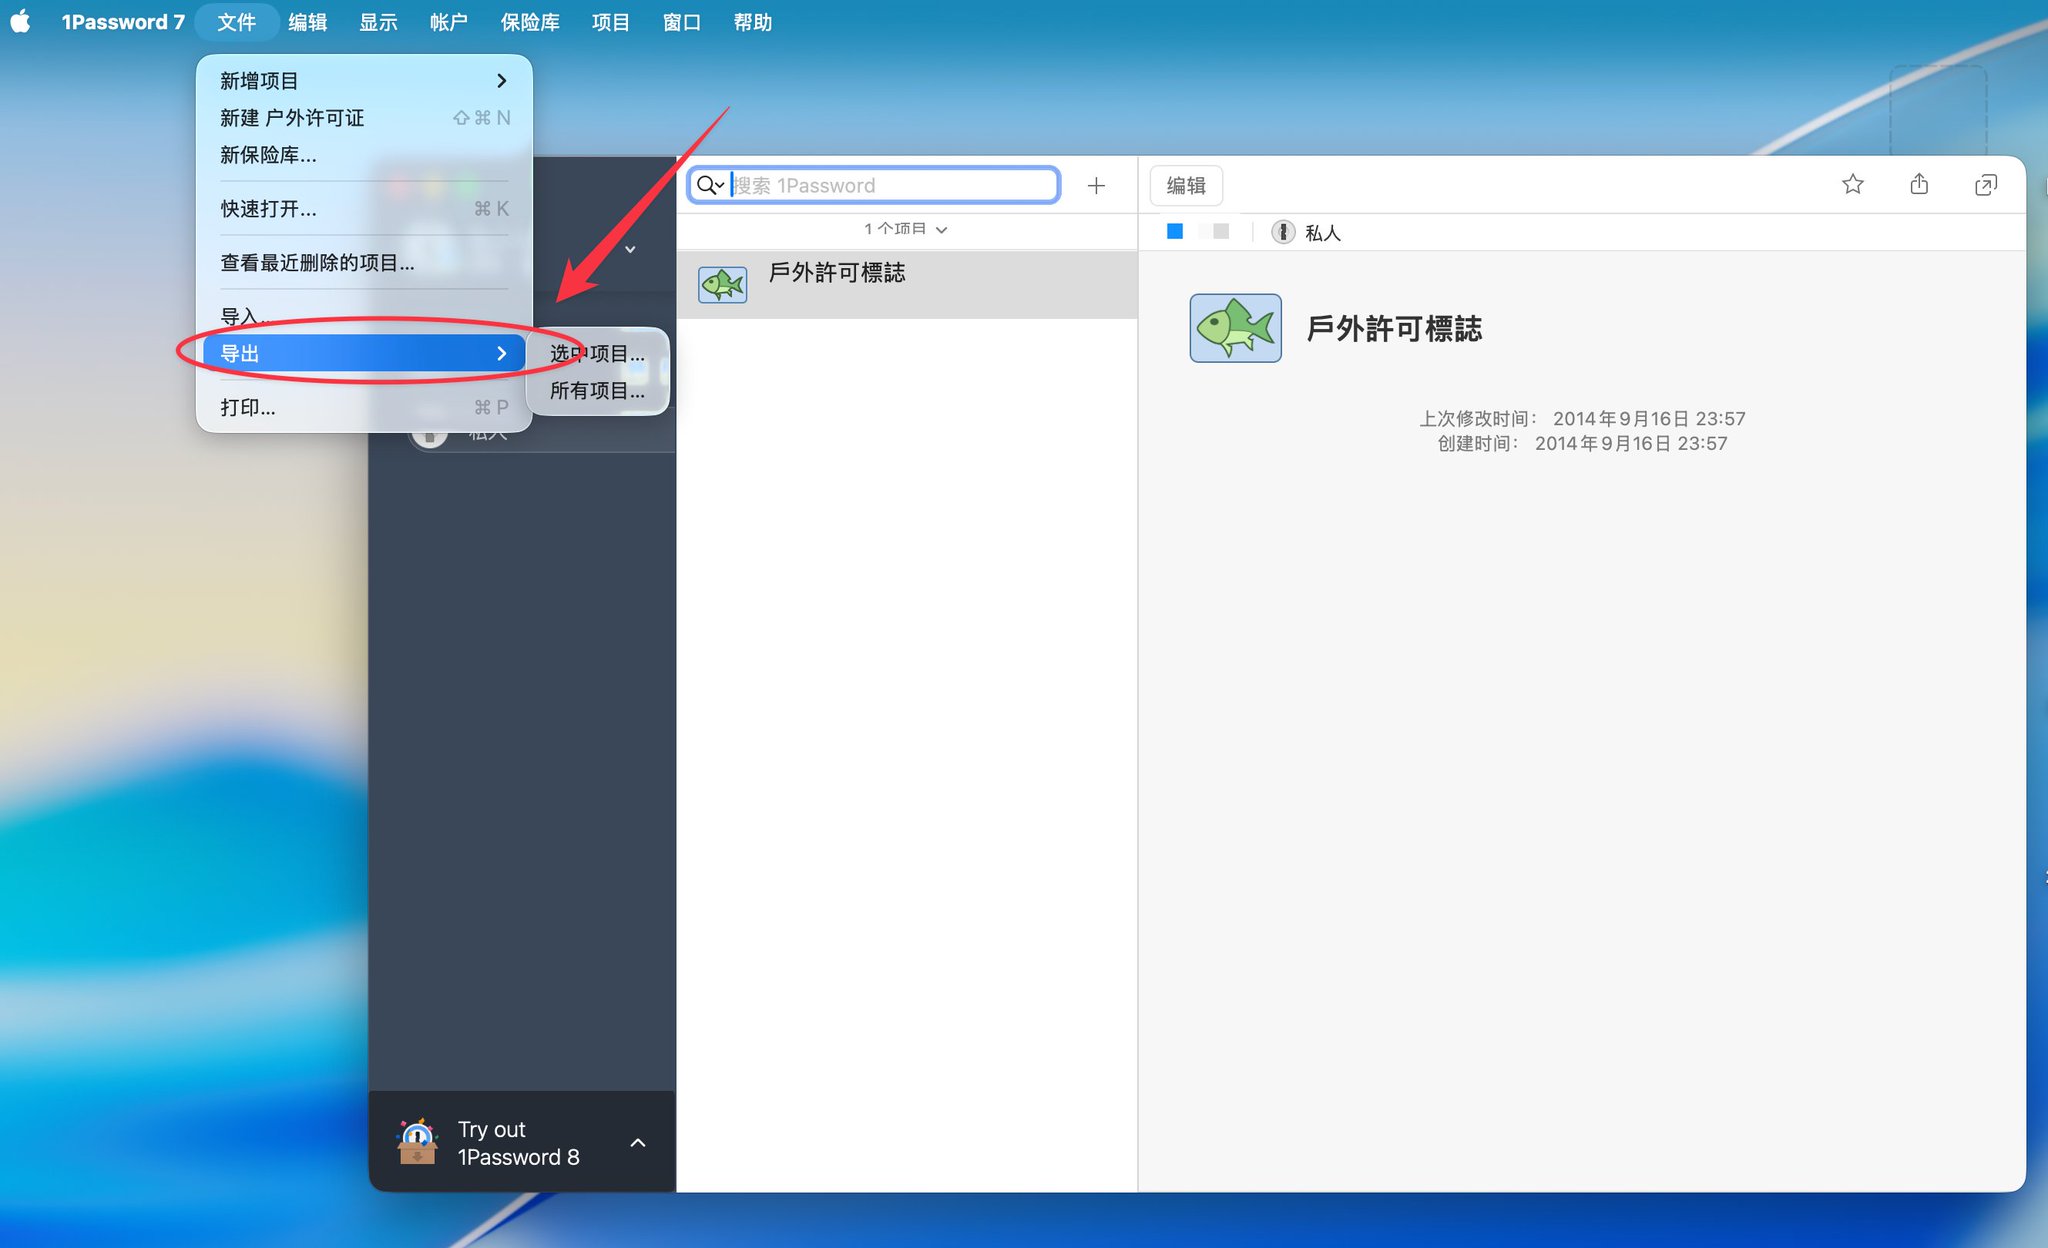Choose 新建 户外许可证 menu entry
The width and height of the screenshot is (2048, 1248).
pyautogui.click(x=364, y=118)
